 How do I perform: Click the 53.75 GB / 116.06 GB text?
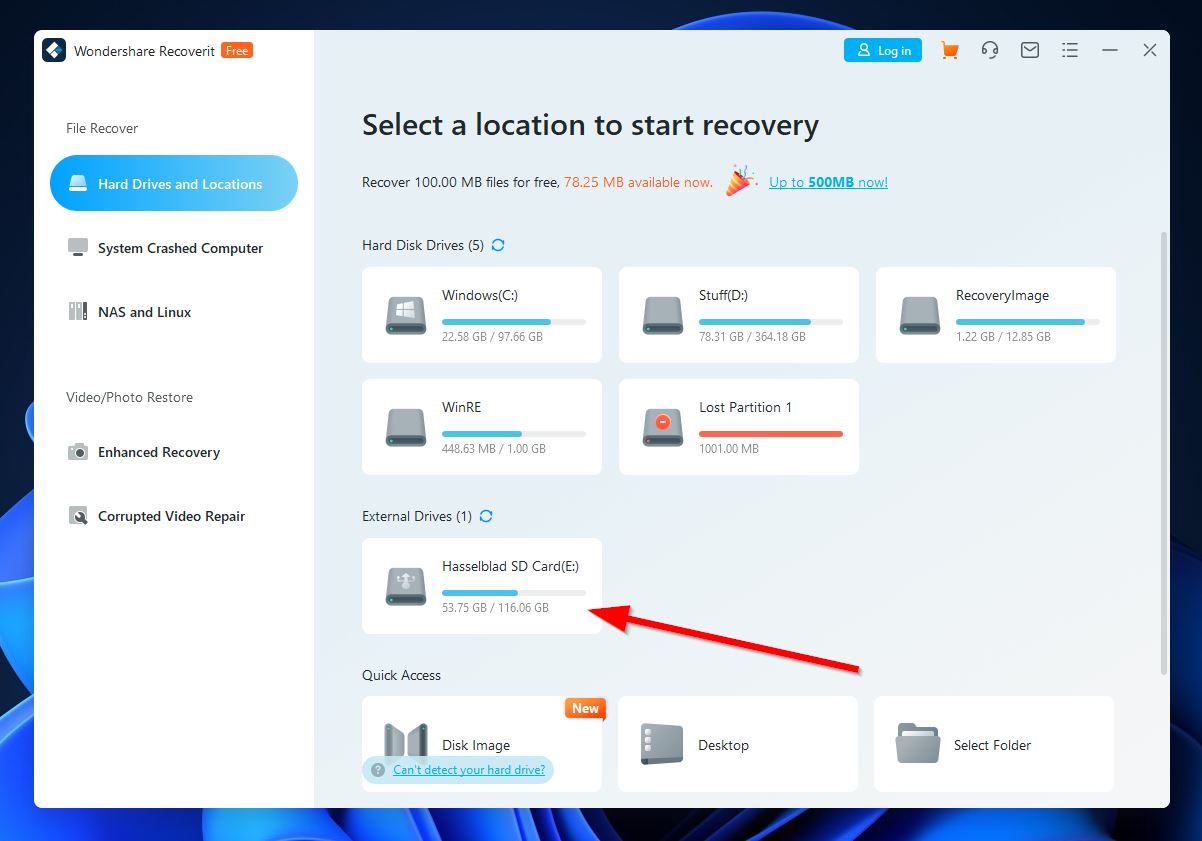point(495,608)
